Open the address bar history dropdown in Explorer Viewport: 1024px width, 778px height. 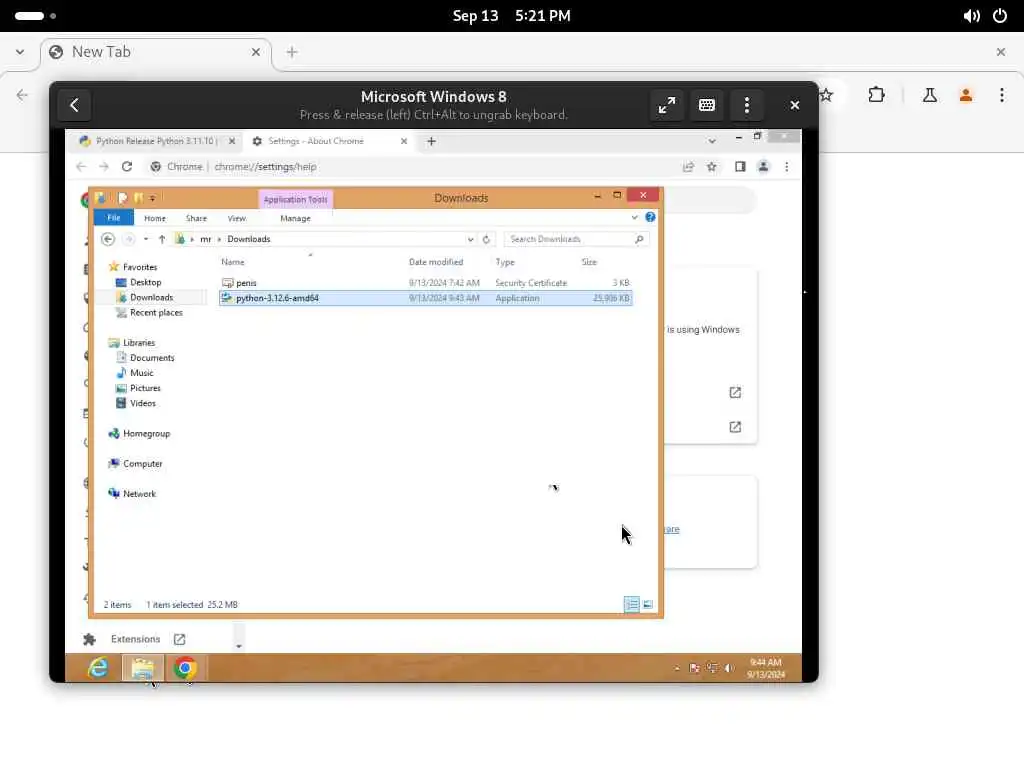[470, 239]
